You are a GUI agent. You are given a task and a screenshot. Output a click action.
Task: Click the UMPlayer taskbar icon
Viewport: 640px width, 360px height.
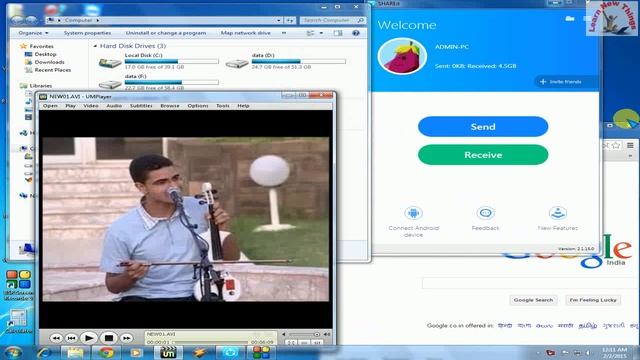pos(168,352)
